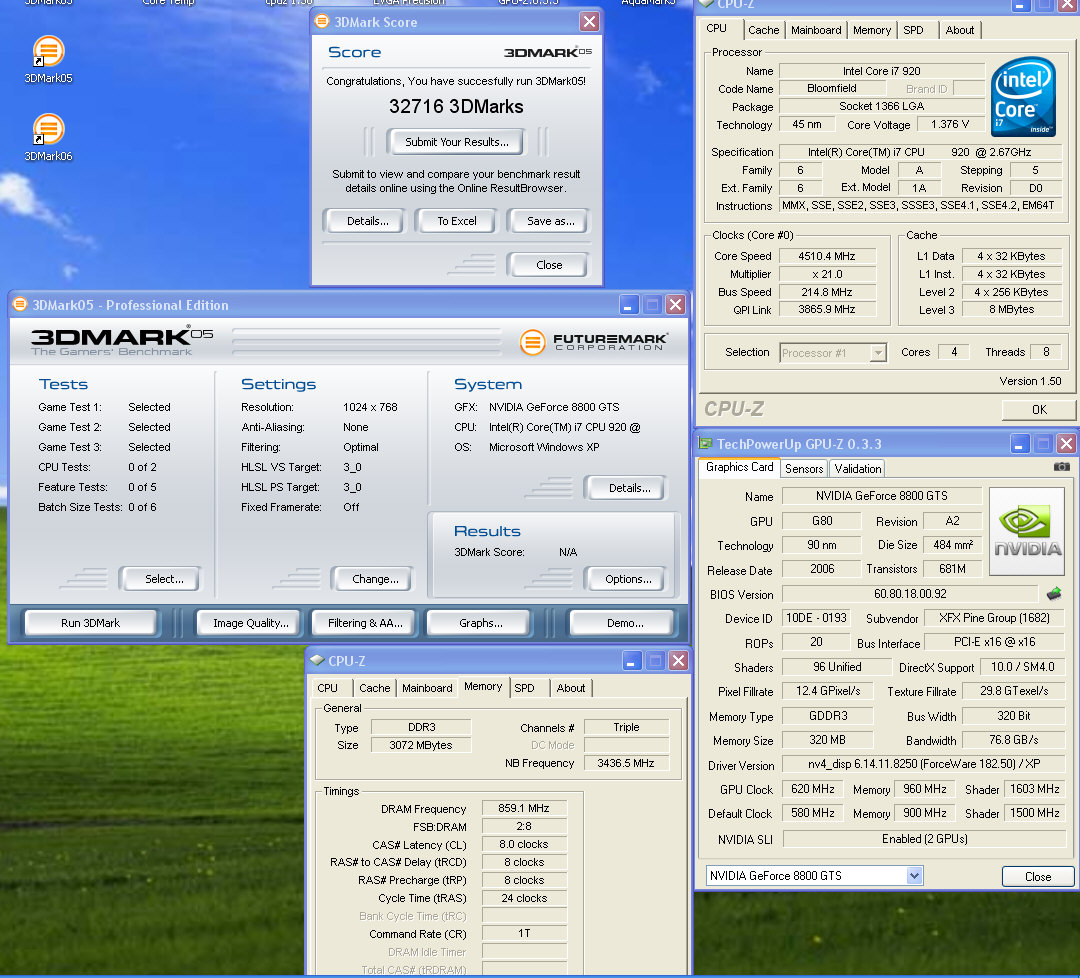Viewport: 1080px width, 978px height.
Task: Export score with To Excel button
Action: [457, 221]
